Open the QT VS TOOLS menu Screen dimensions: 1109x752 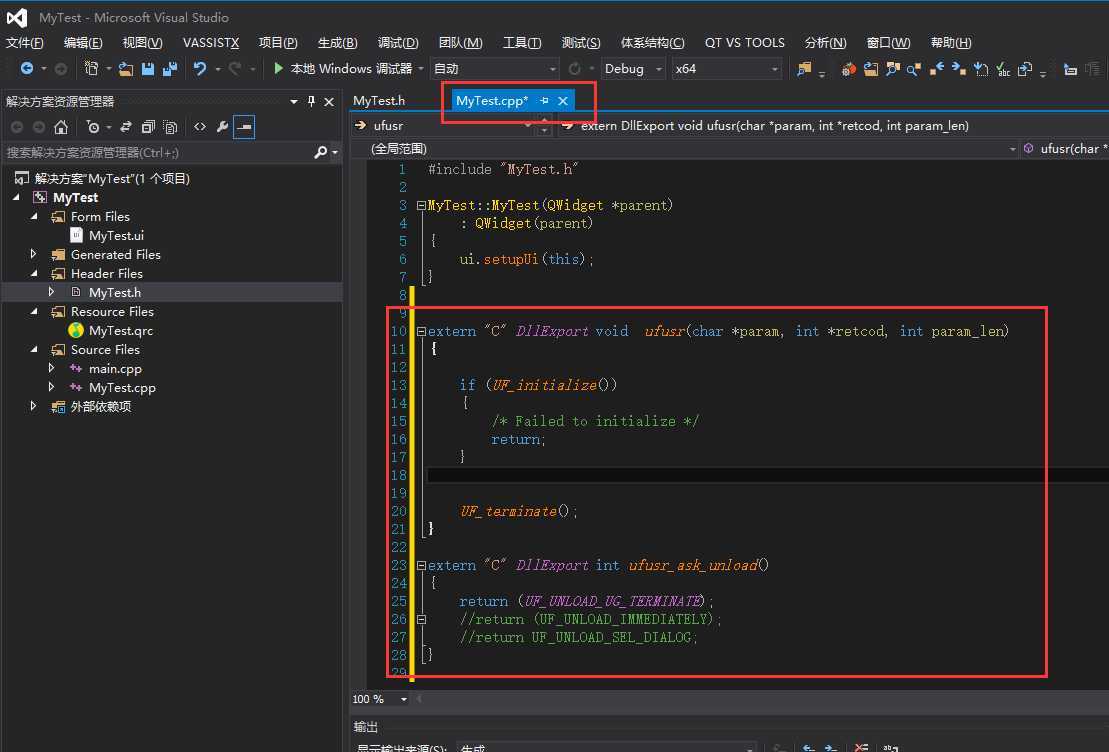click(745, 42)
